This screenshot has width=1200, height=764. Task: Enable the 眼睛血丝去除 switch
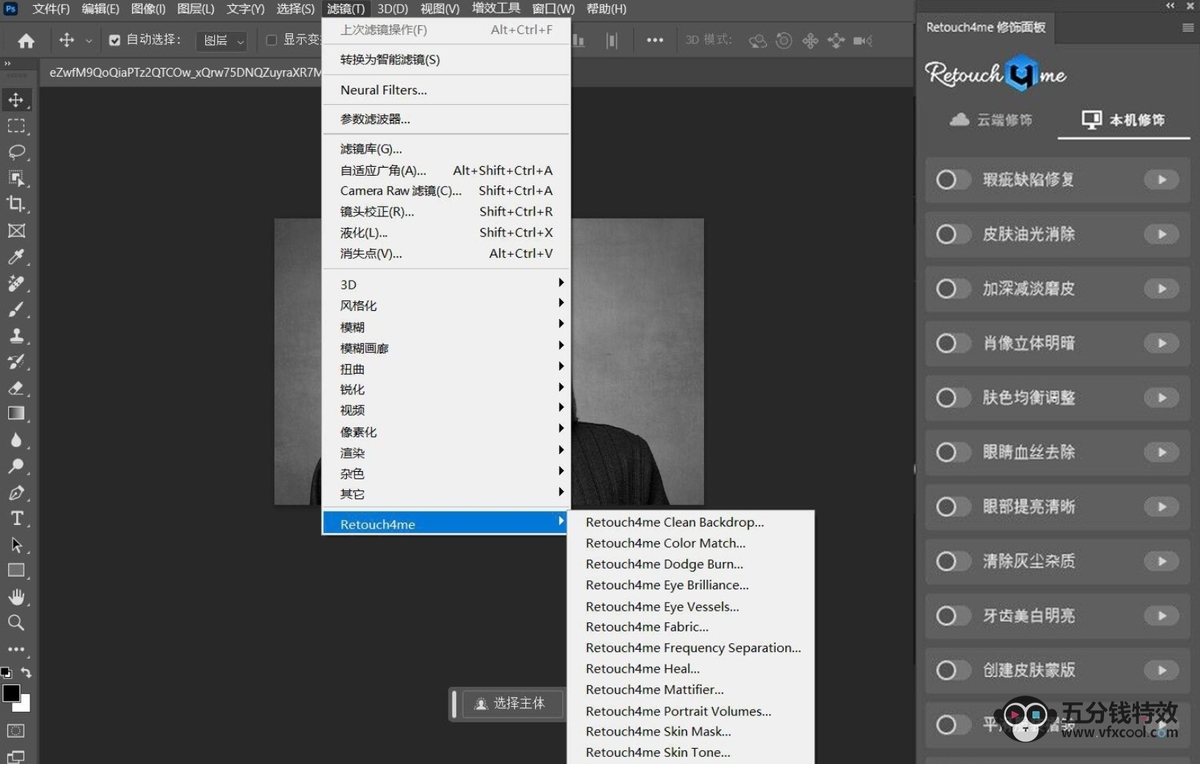pyautogui.click(x=953, y=452)
